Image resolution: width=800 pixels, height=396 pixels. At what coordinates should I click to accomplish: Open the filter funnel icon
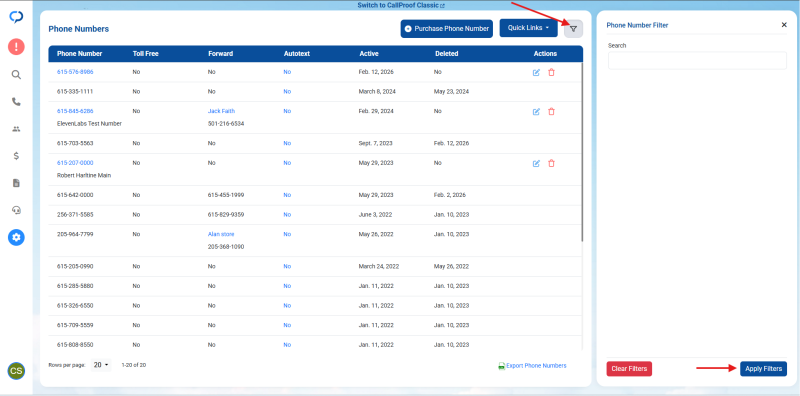(x=573, y=29)
